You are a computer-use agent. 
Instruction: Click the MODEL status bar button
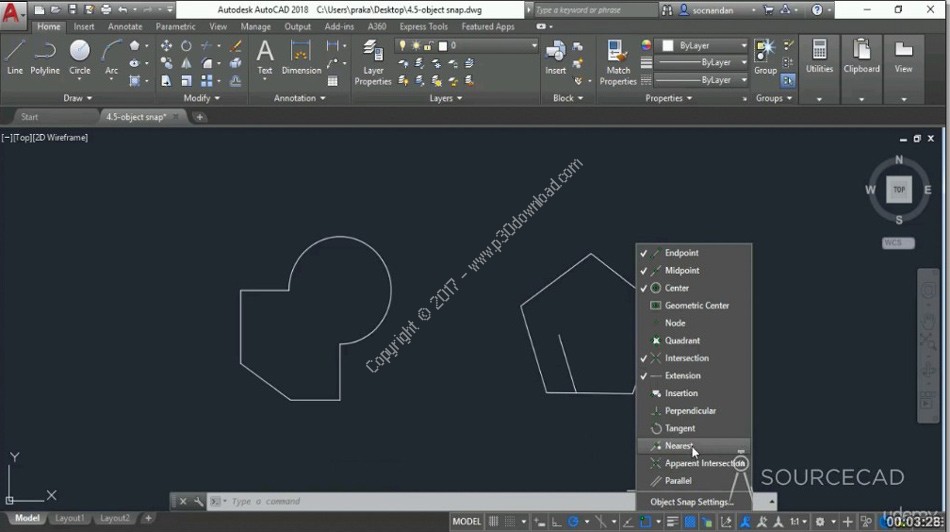coord(466,521)
